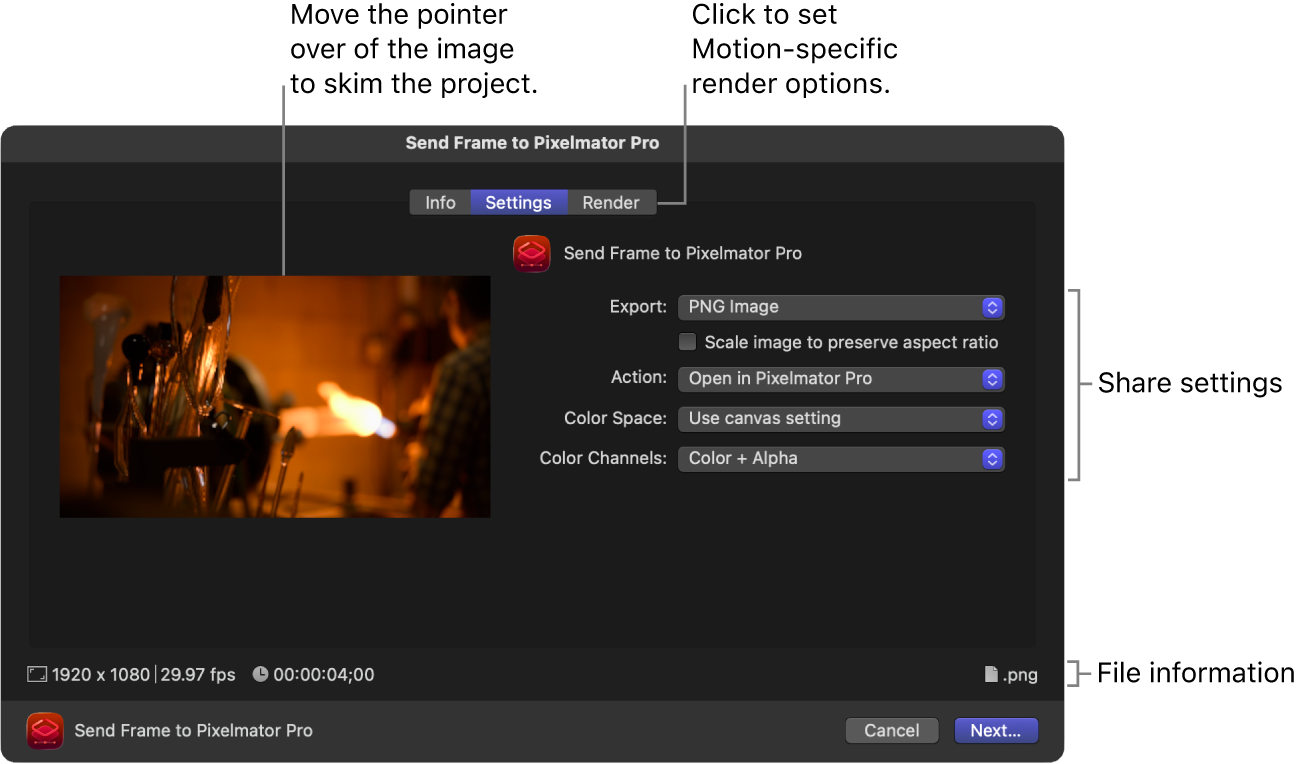This screenshot has width=1304, height=764.
Task: Click the .png file extension text
Action: coord(1020,675)
